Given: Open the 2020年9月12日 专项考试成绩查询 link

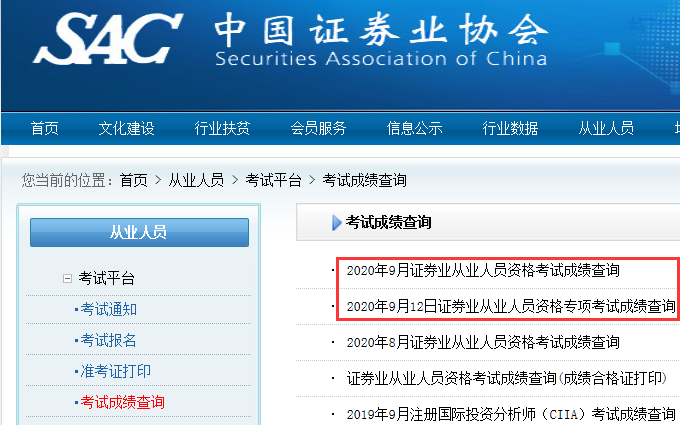Looking at the screenshot, I should click(511, 305).
